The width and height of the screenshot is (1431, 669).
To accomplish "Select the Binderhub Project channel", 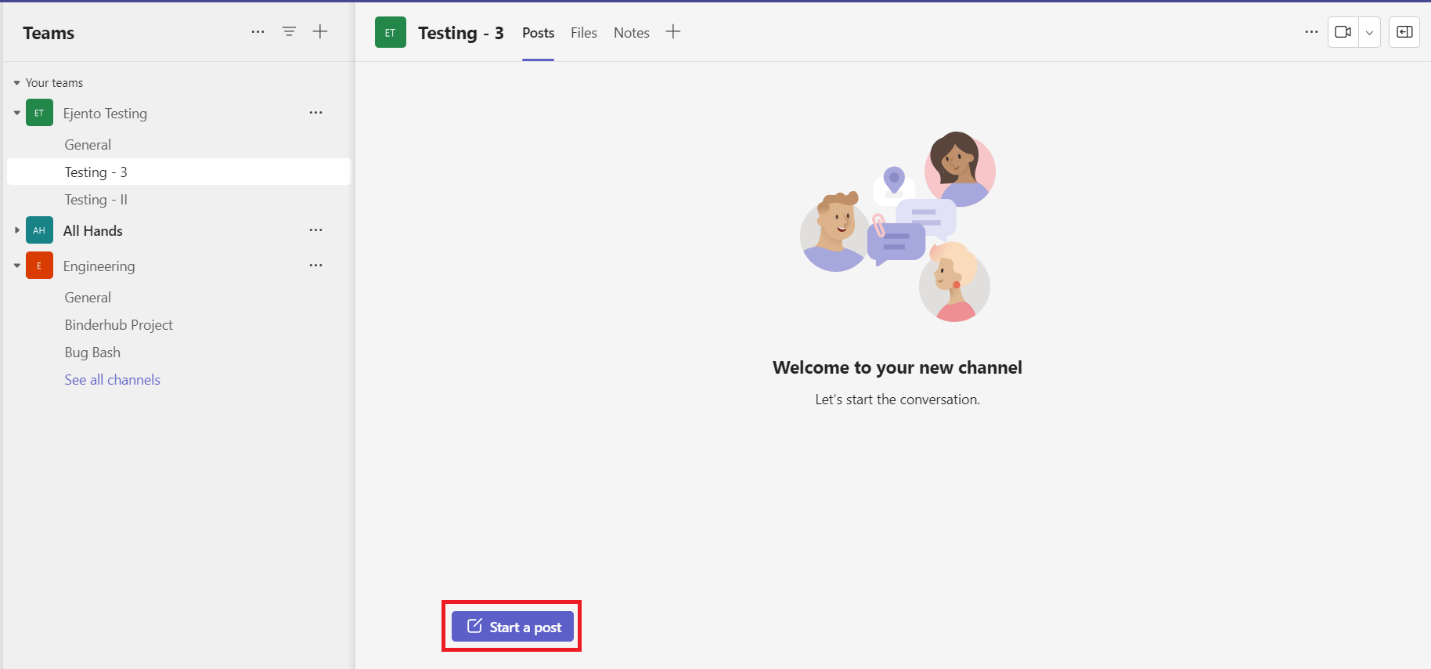I will click(x=118, y=325).
